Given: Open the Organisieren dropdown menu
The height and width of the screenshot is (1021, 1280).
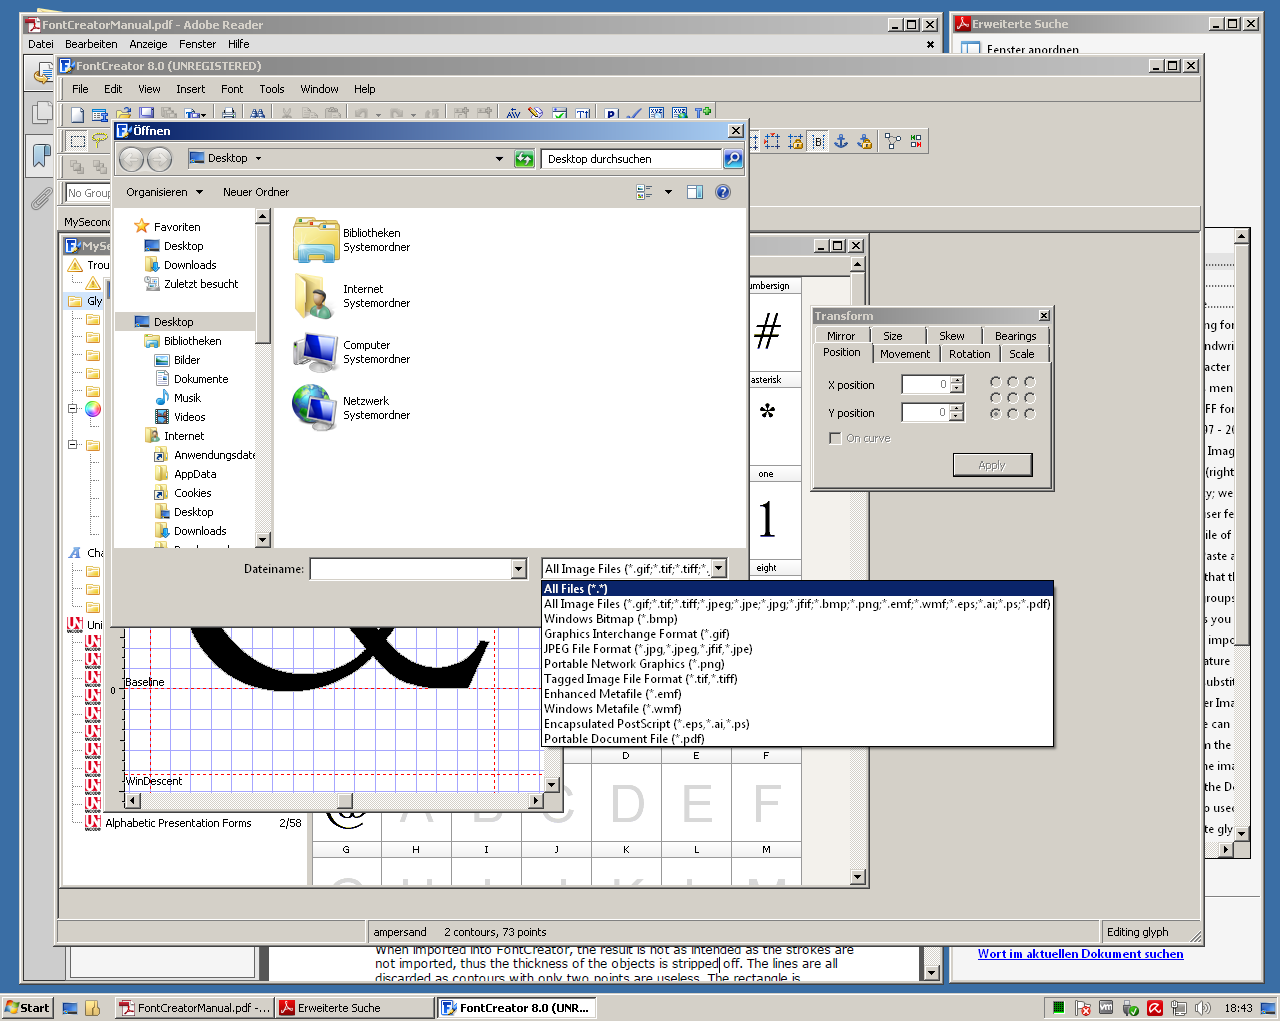Looking at the screenshot, I should (x=164, y=192).
